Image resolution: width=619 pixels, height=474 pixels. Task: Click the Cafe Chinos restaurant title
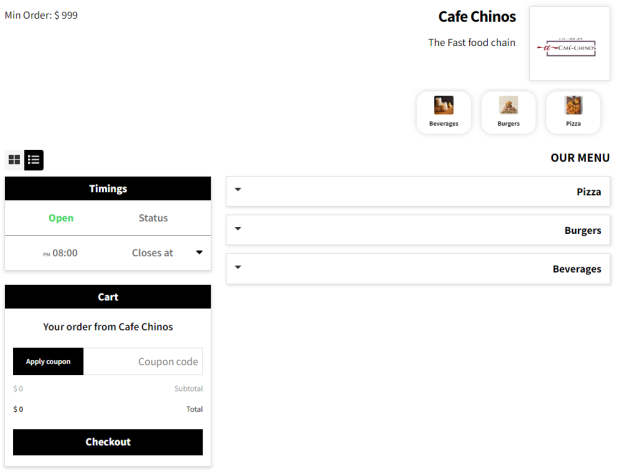click(x=477, y=17)
